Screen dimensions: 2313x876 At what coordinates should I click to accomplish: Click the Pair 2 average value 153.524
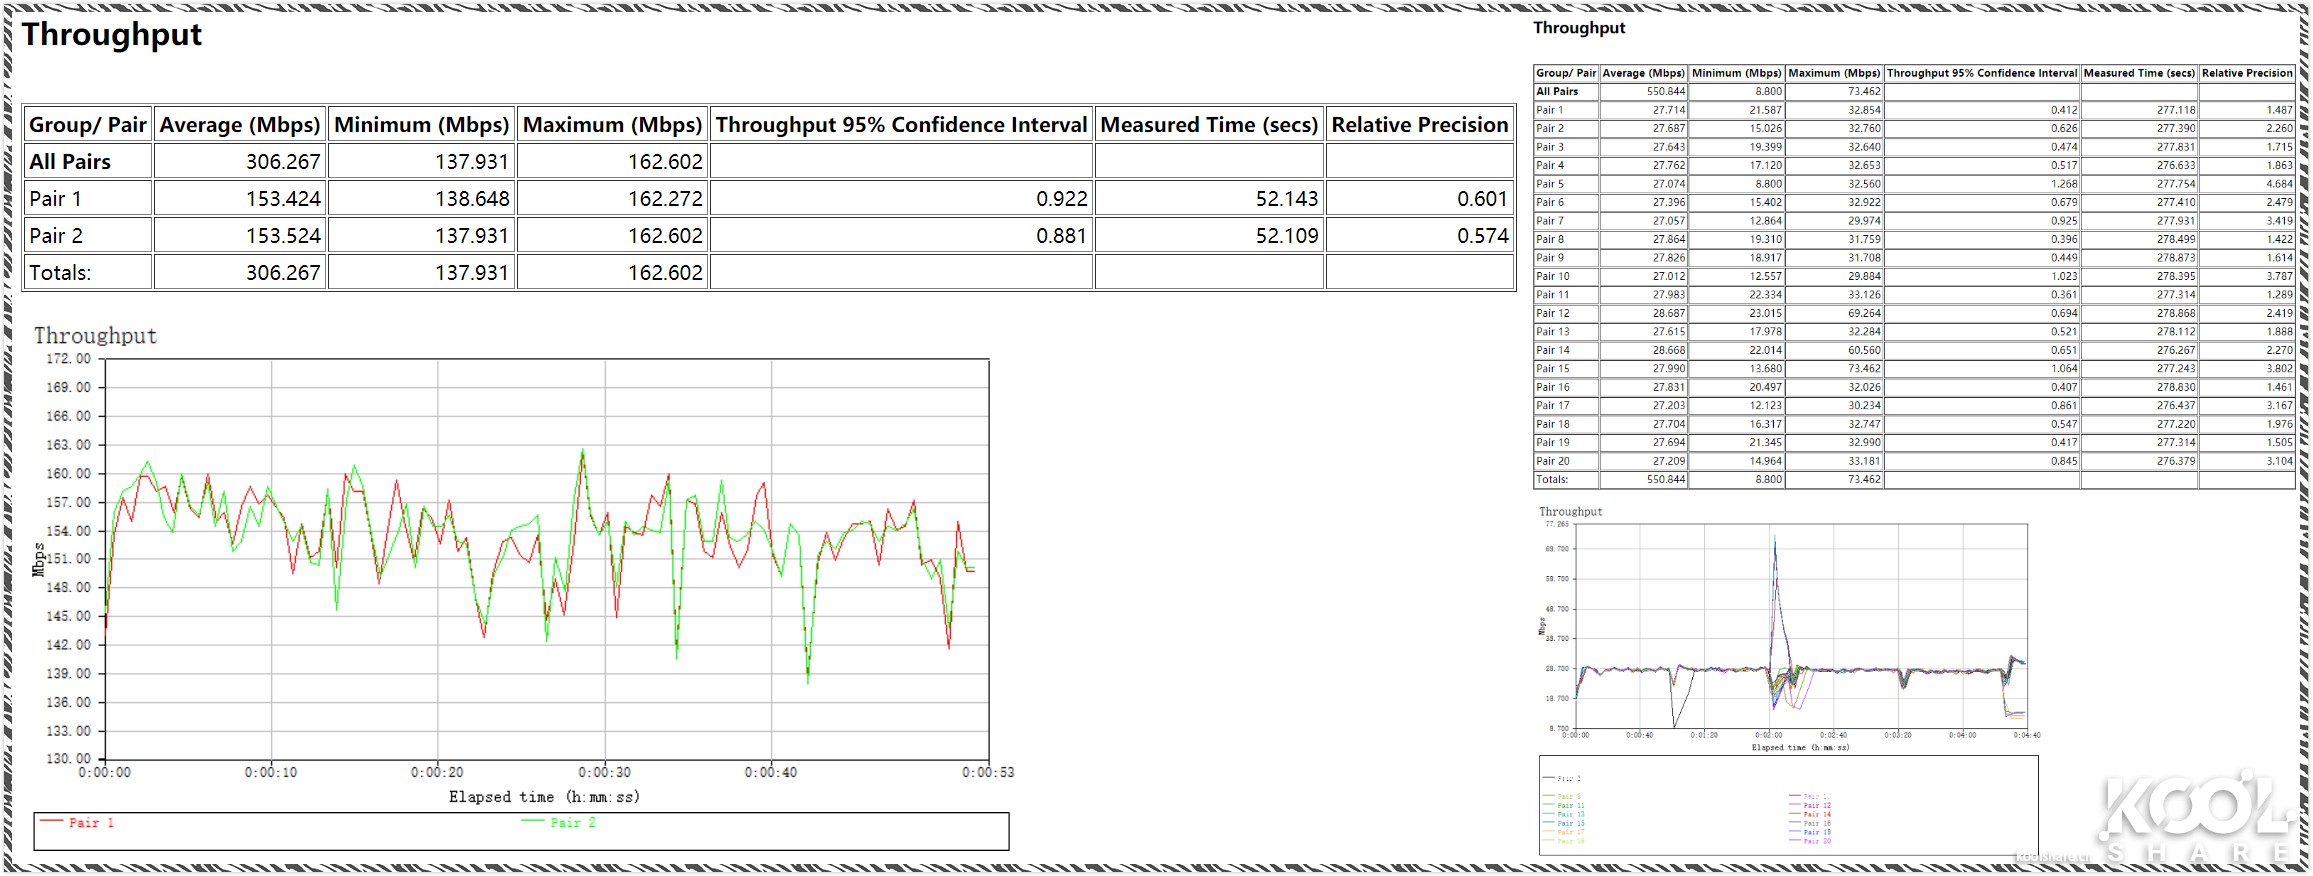pyautogui.click(x=284, y=236)
